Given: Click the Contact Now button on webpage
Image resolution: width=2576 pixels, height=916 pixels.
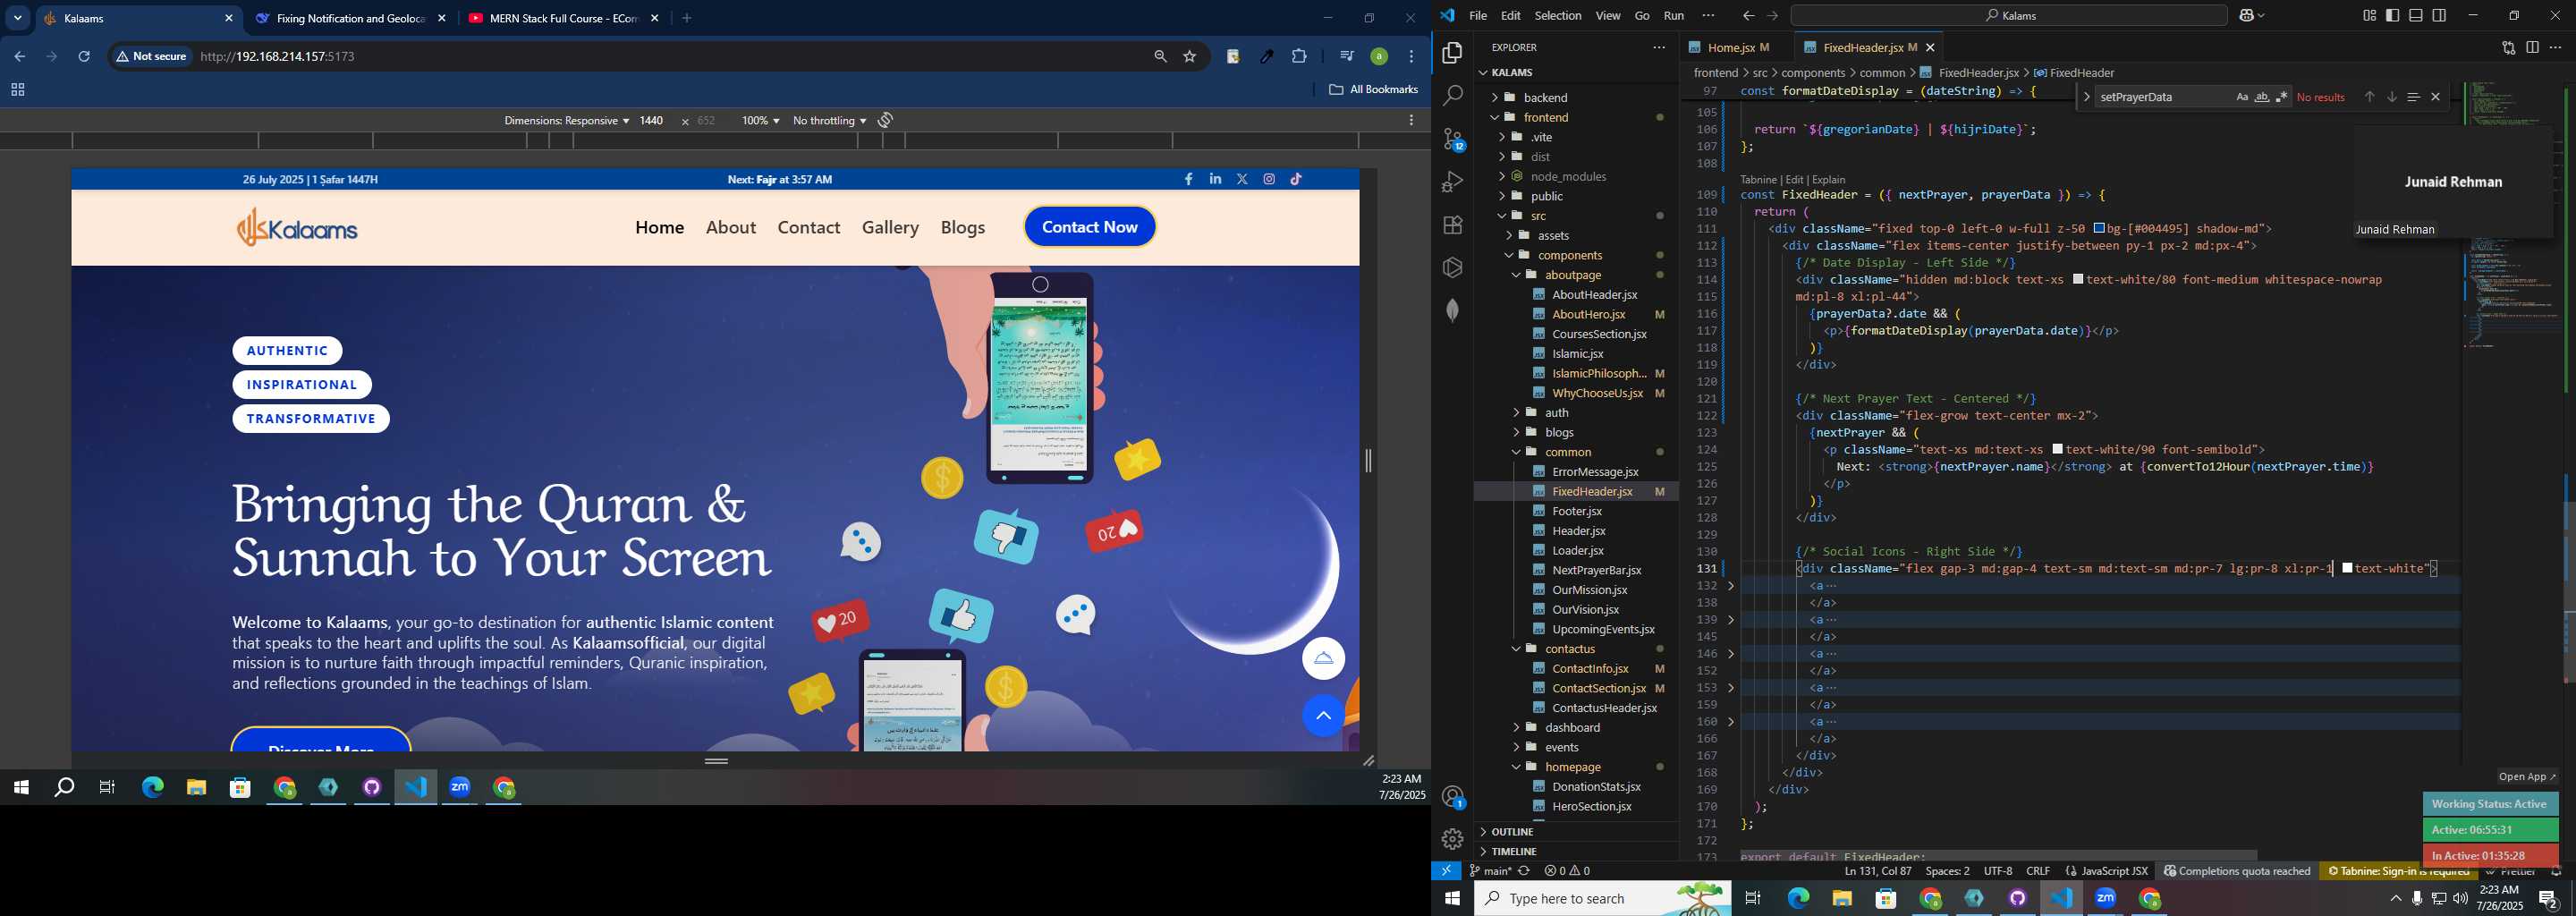Looking at the screenshot, I should [1089, 227].
